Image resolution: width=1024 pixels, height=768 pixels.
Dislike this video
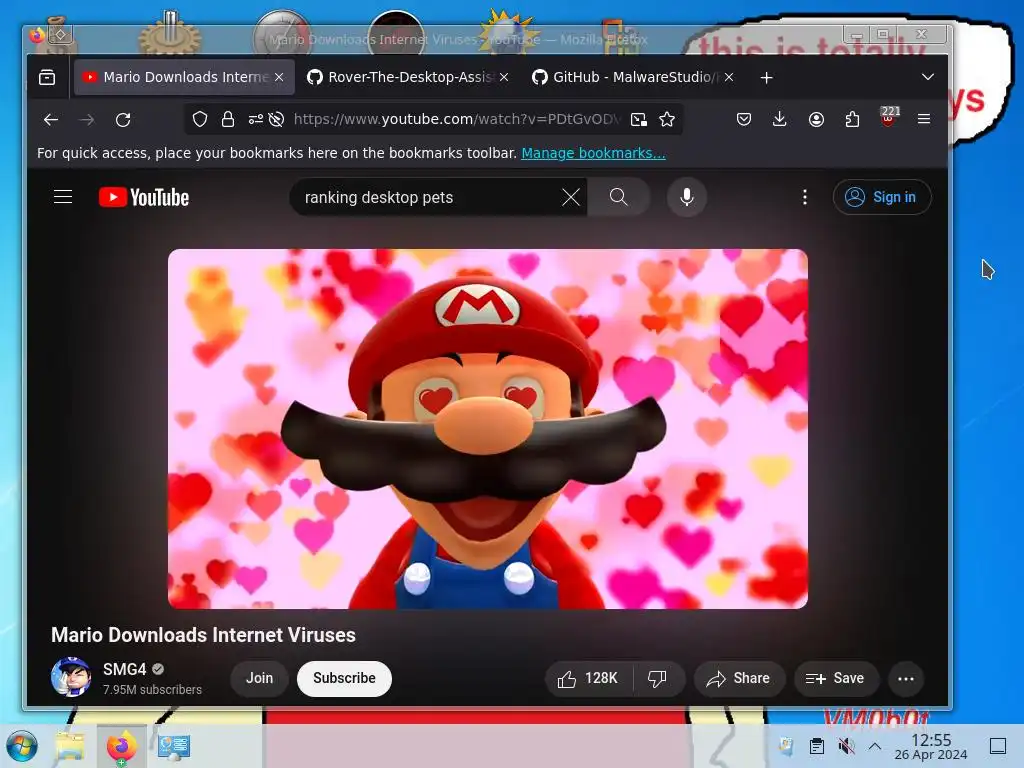[x=658, y=679]
